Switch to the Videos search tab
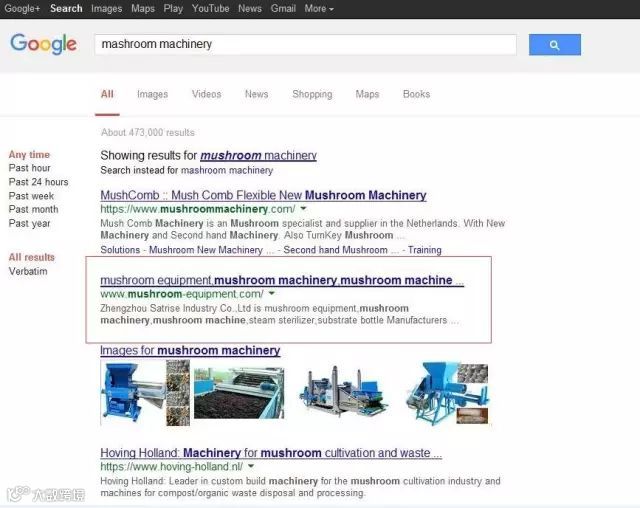 (207, 94)
